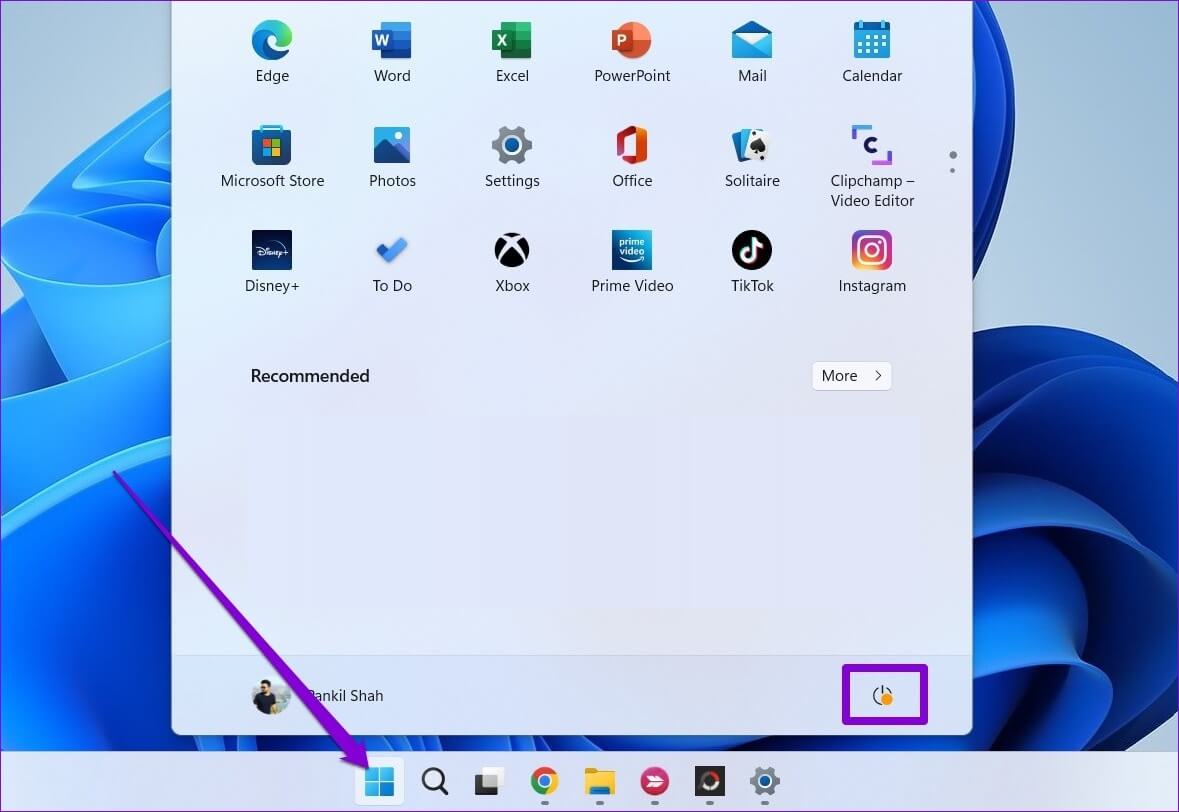This screenshot has height=812, width=1179.
Task: Launch Google Chrome from taskbar
Action: pyautogui.click(x=544, y=781)
